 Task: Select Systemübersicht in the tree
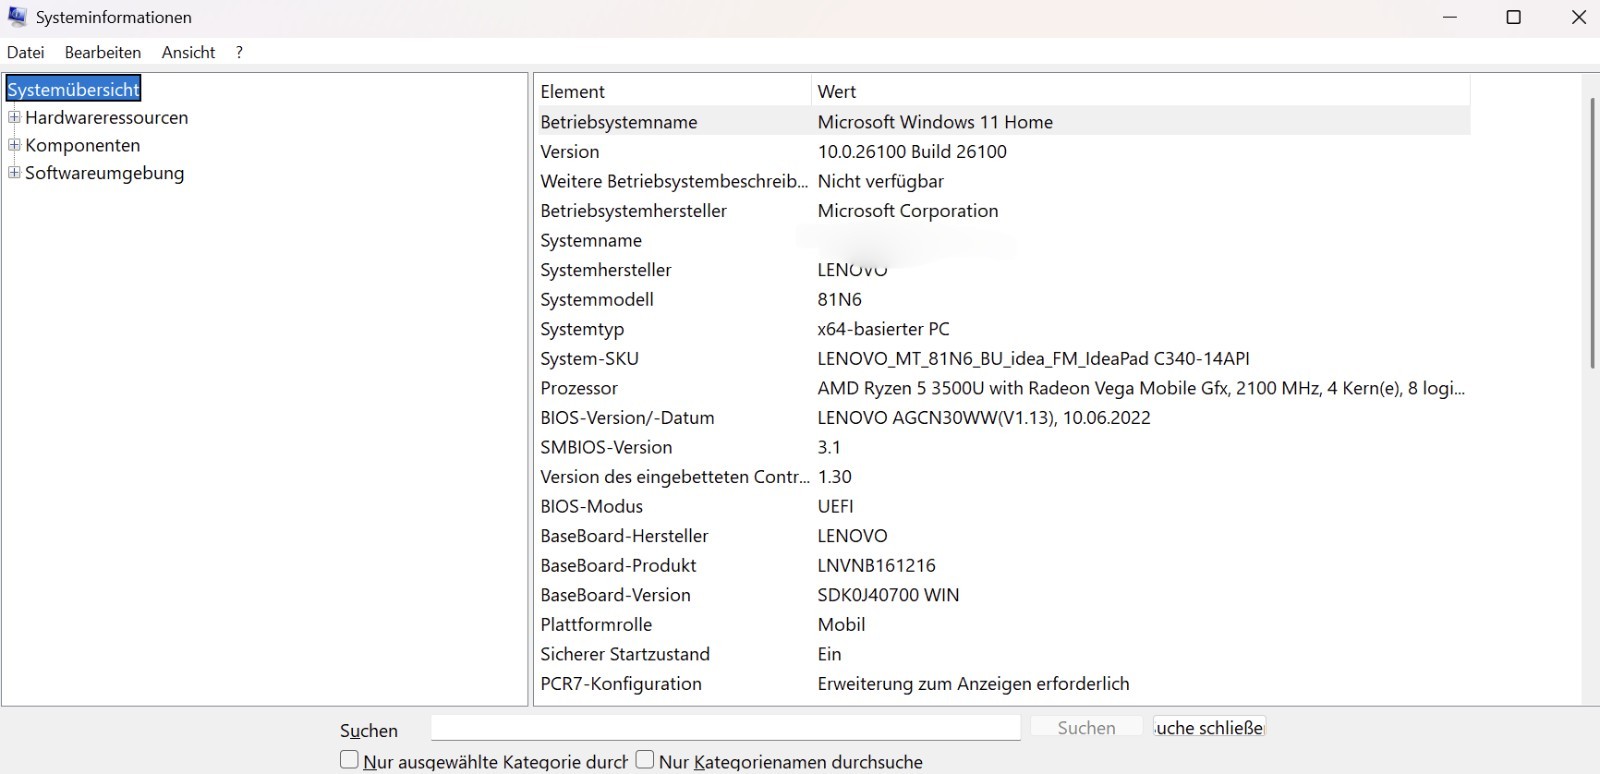[x=73, y=89]
